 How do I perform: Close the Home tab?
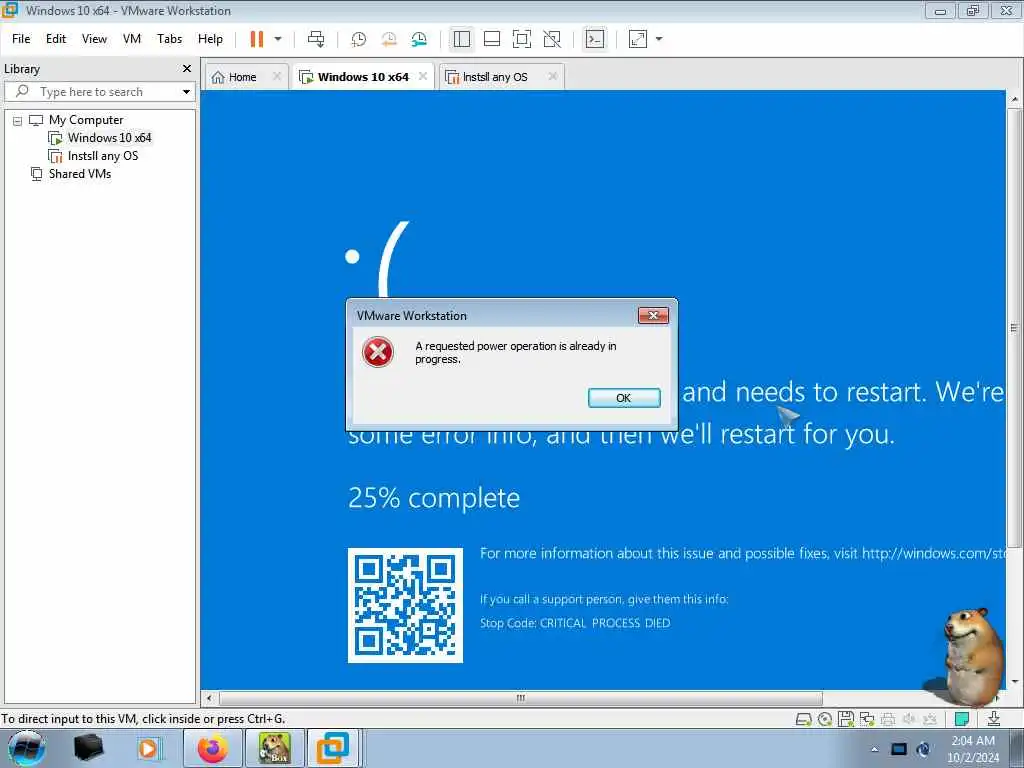pos(277,76)
